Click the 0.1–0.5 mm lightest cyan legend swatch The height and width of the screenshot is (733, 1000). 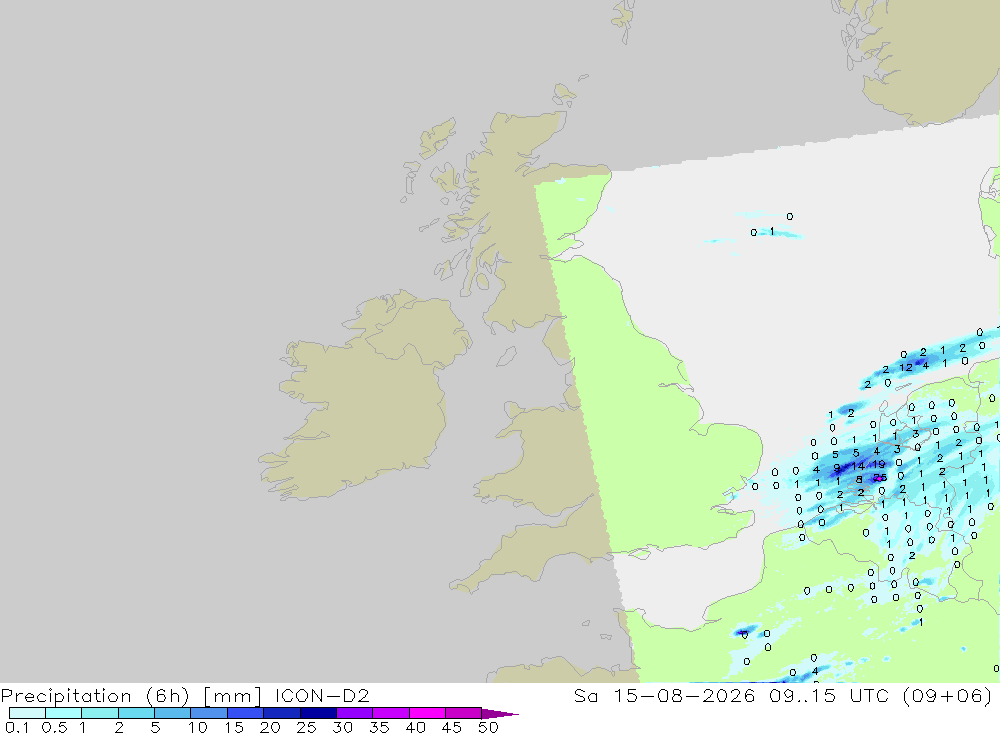pyautogui.click(x=27, y=713)
